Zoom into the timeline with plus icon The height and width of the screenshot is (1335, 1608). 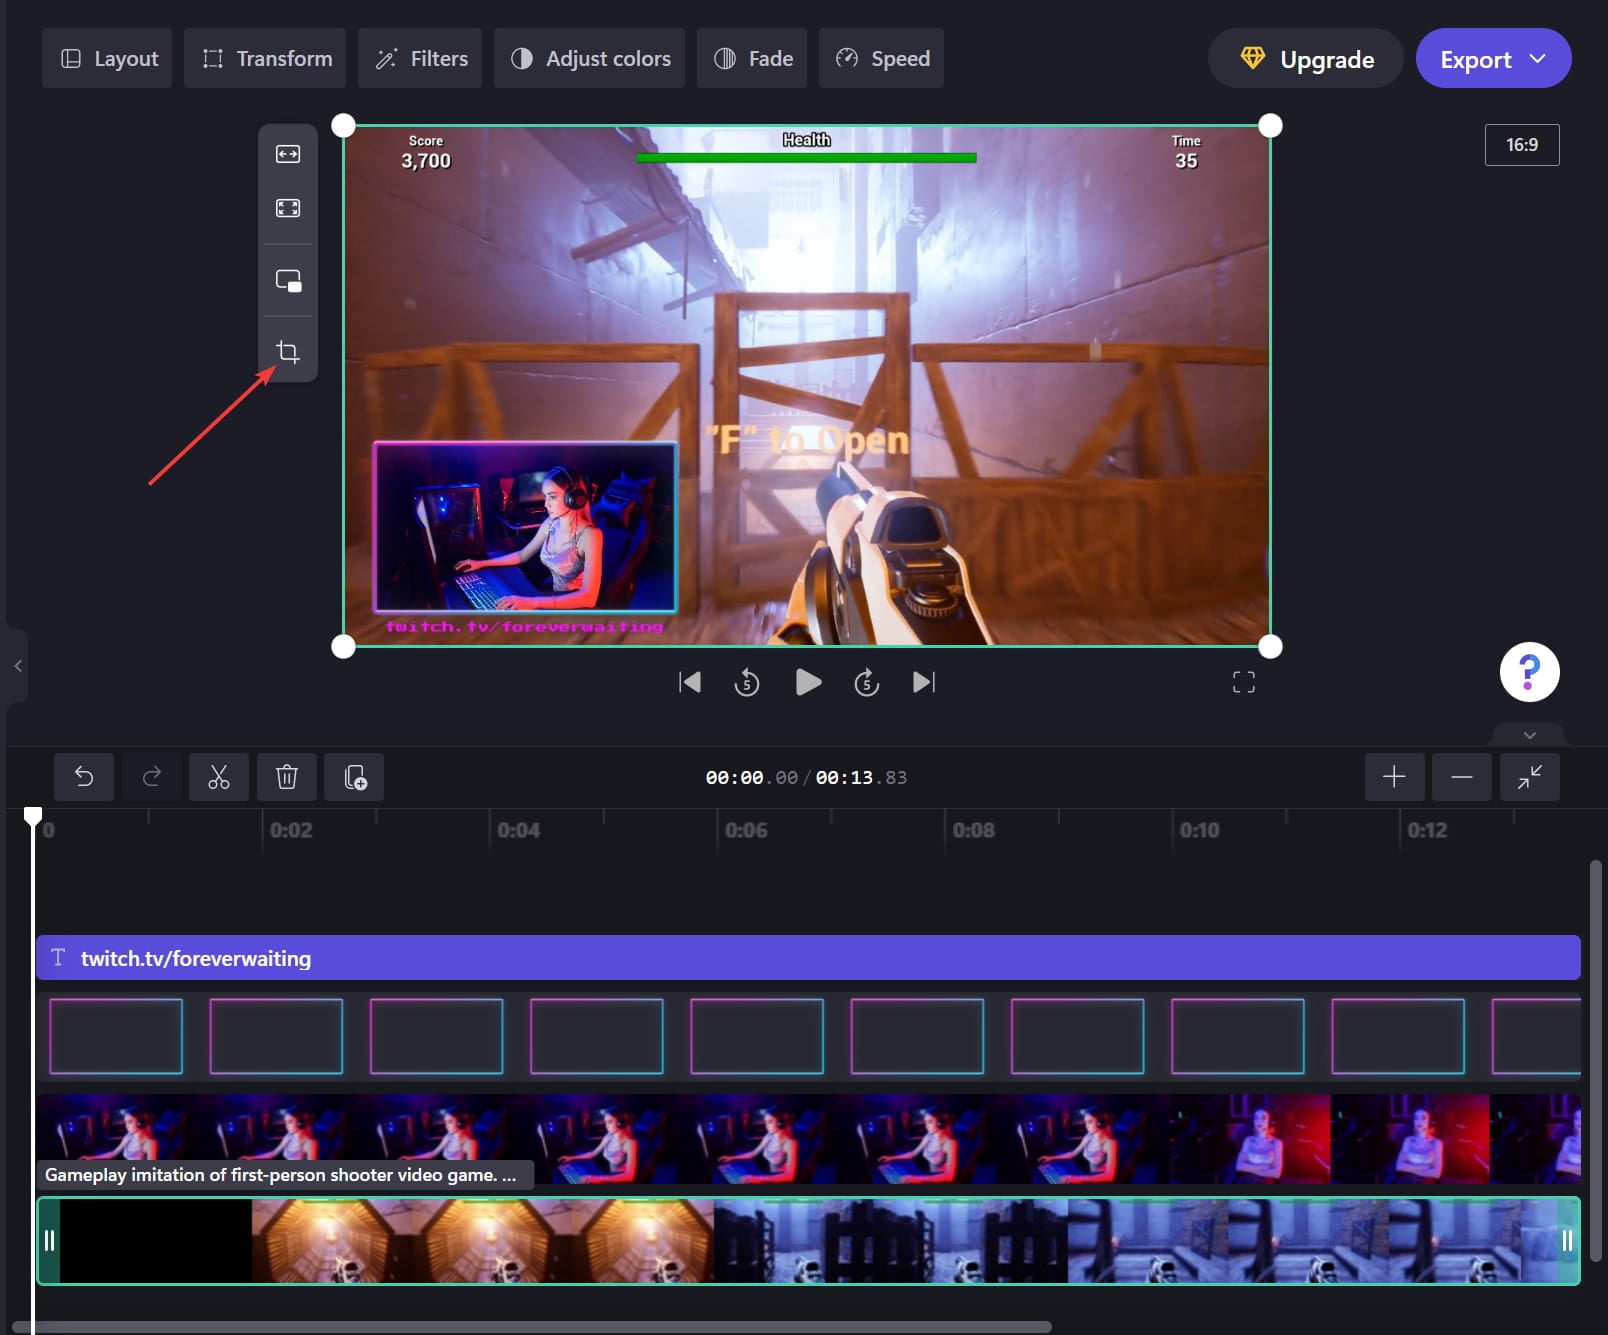[x=1394, y=777]
